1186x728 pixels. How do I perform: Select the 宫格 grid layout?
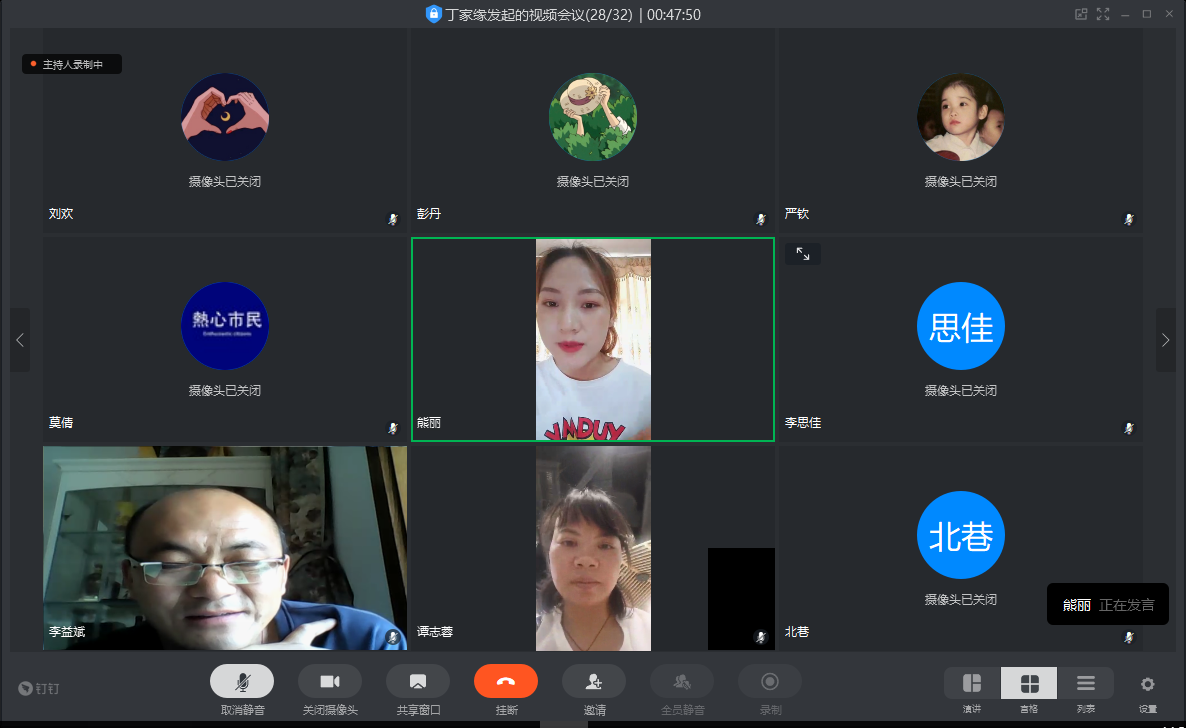pyautogui.click(x=1029, y=683)
